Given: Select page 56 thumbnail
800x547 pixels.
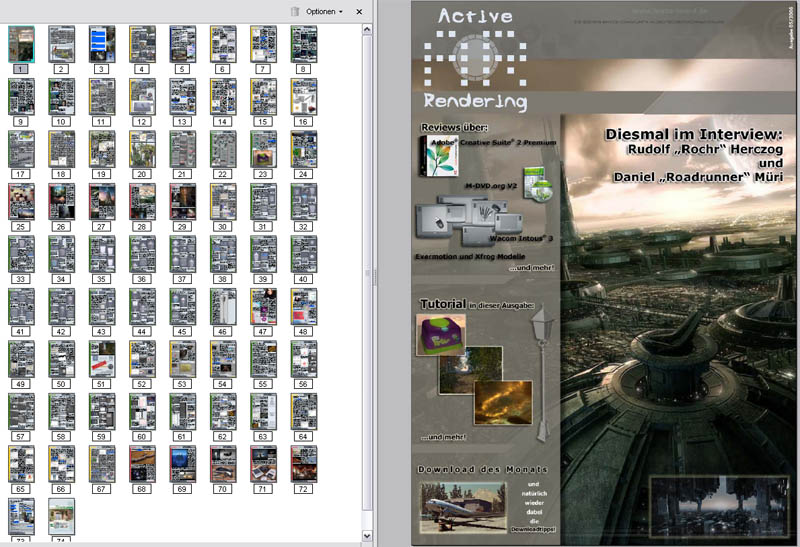Looking at the screenshot, I should pos(304,360).
